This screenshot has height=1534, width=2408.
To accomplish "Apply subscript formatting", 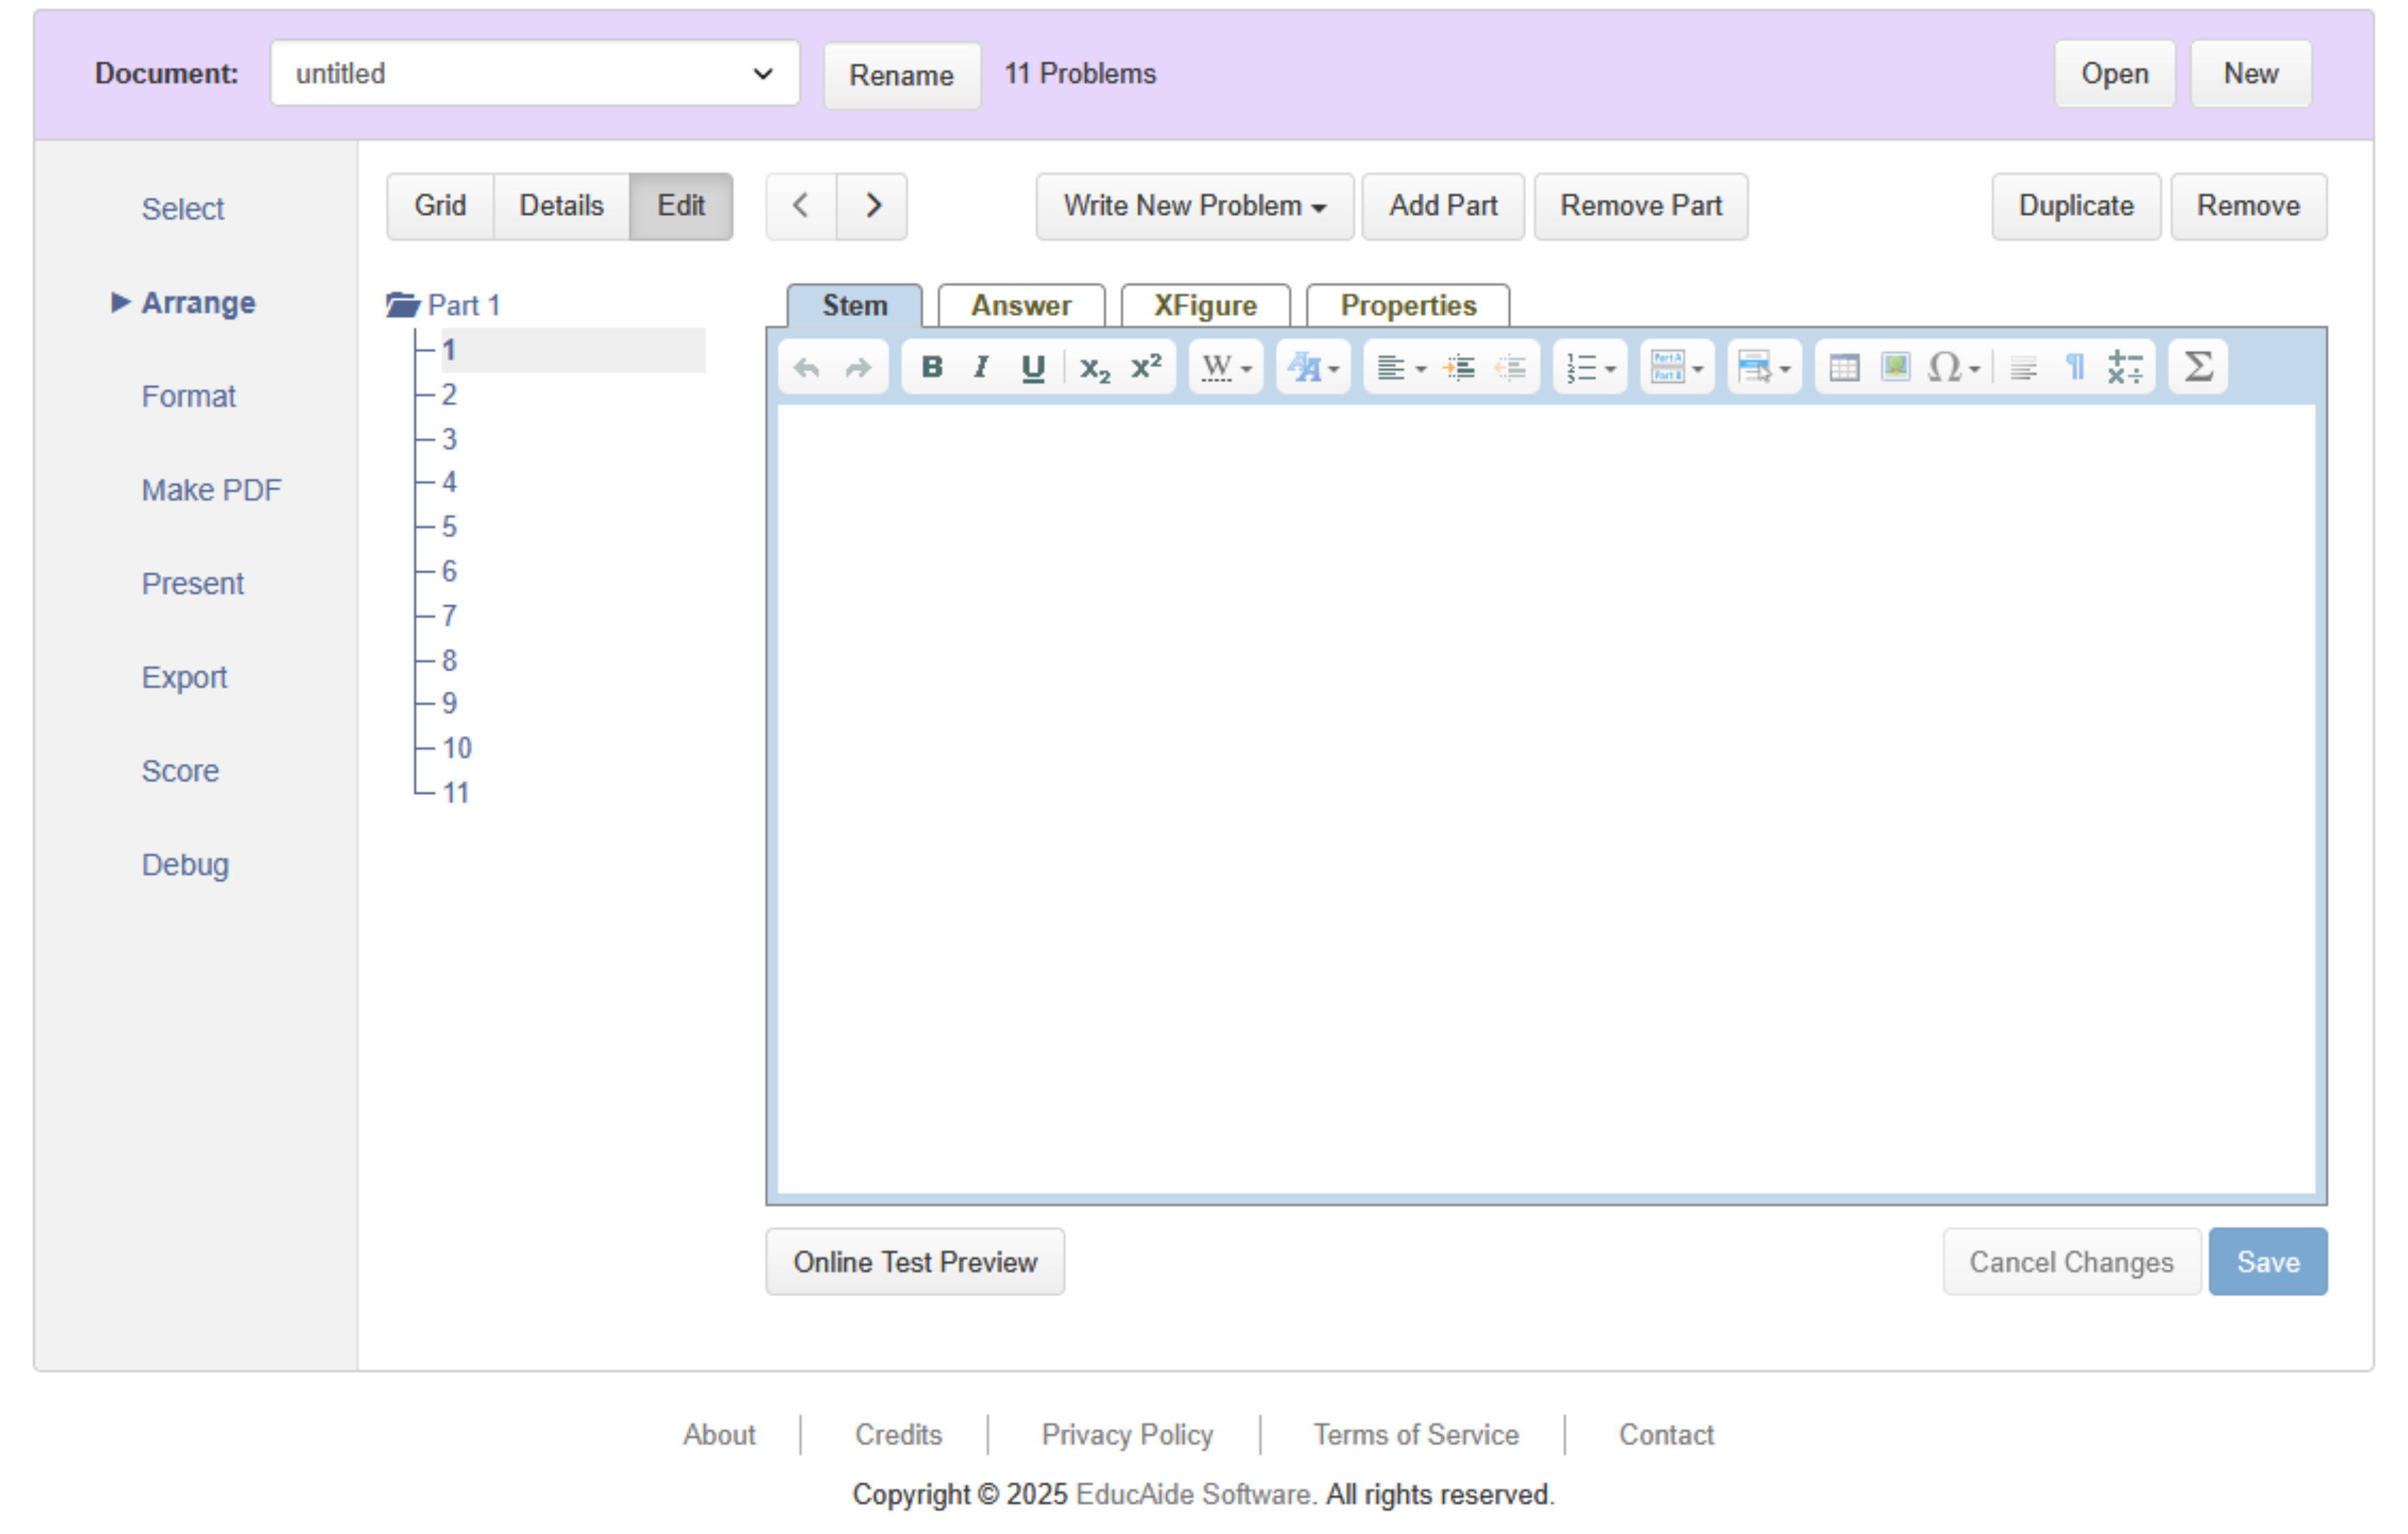I will tap(1095, 368).
